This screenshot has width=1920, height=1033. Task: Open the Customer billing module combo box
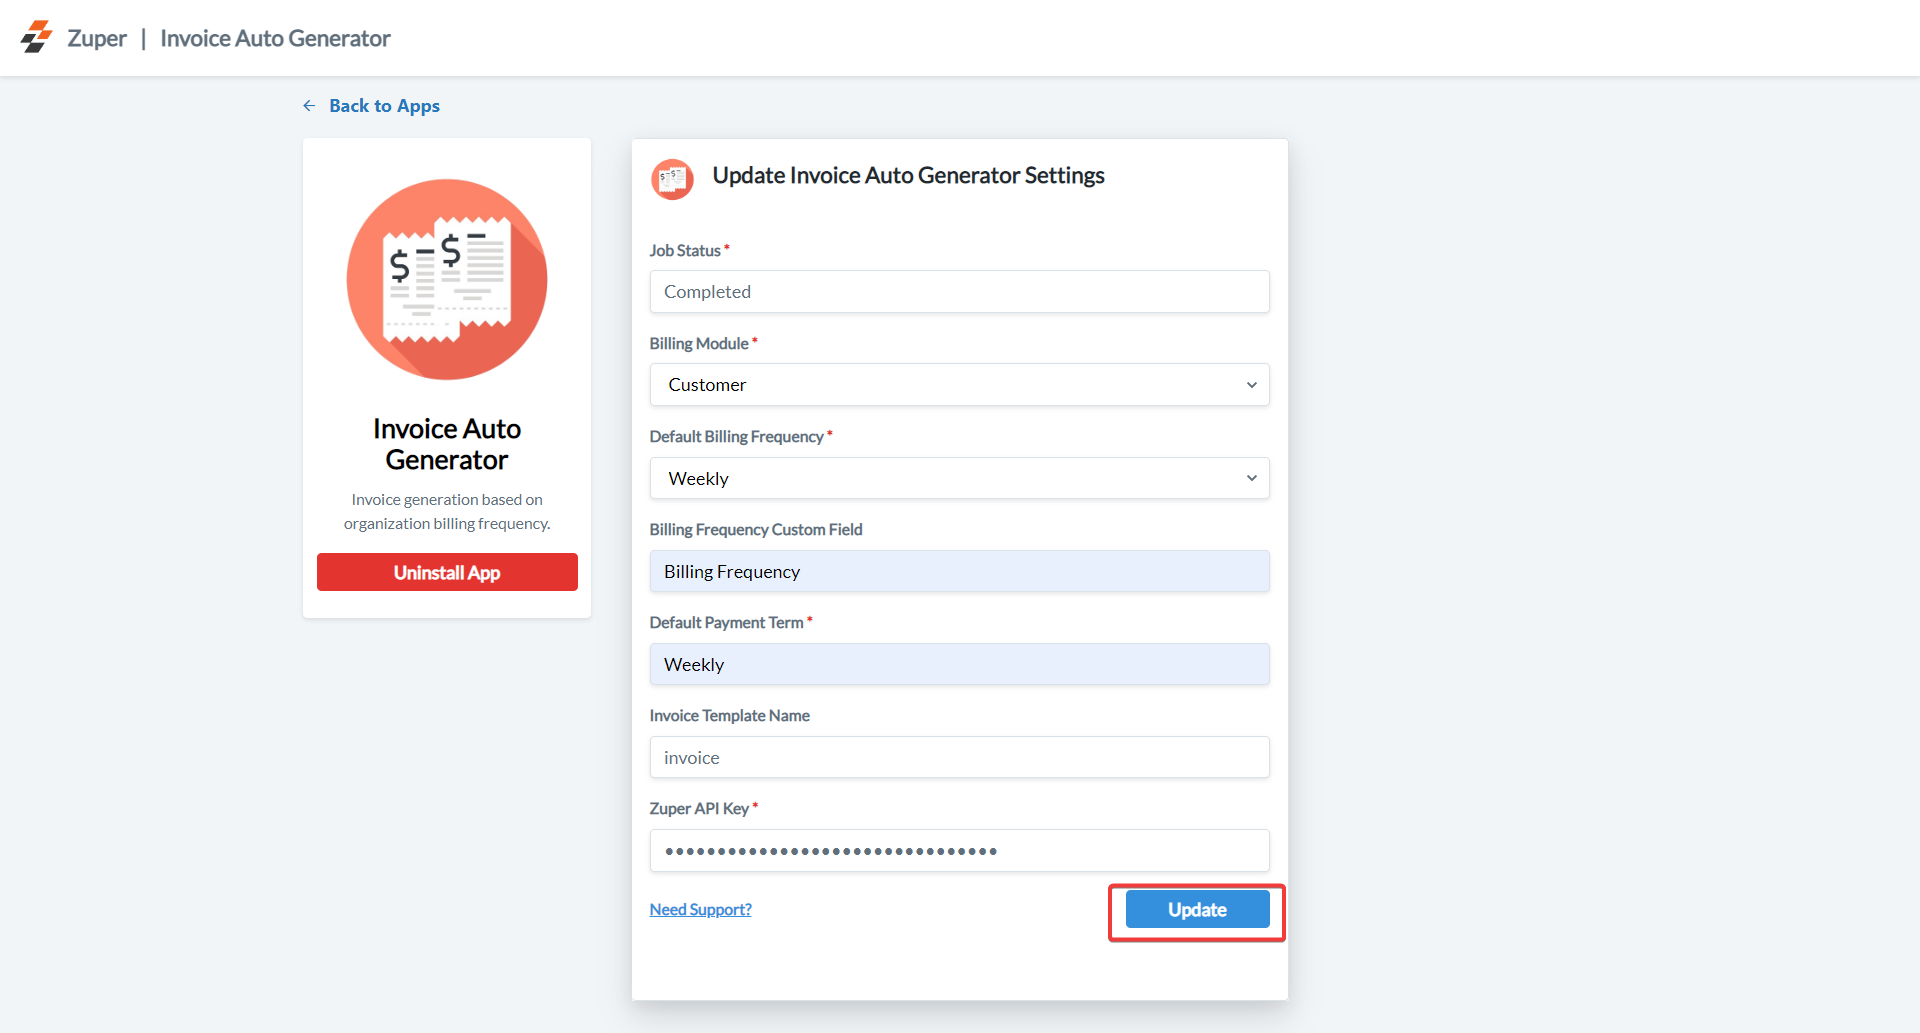[940, 385]
